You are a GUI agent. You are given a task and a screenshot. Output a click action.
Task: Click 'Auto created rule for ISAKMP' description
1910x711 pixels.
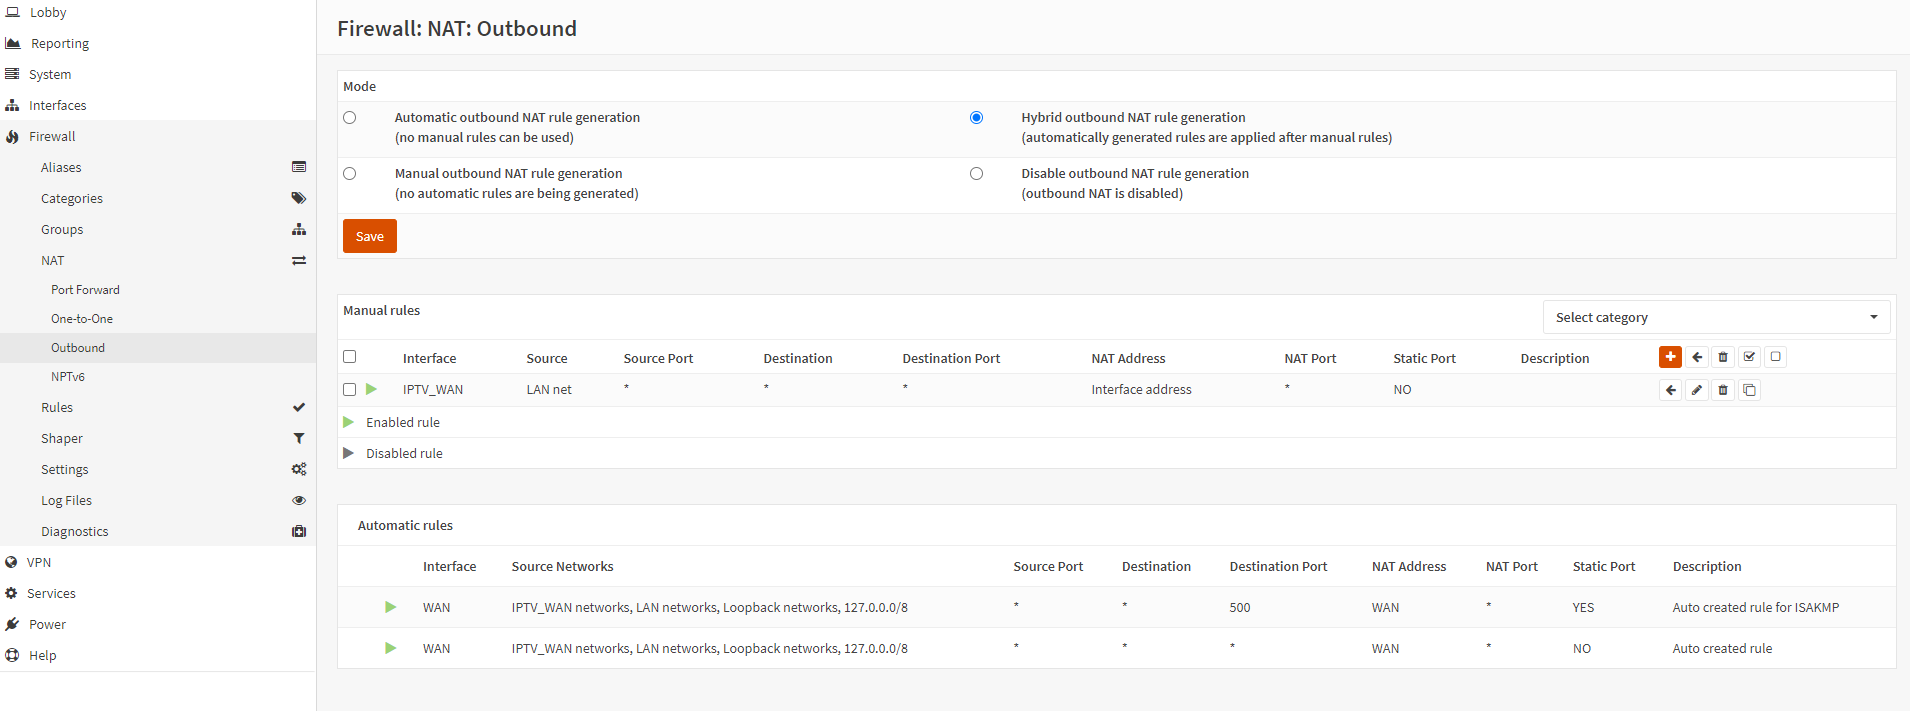[x=1755, y=607]
